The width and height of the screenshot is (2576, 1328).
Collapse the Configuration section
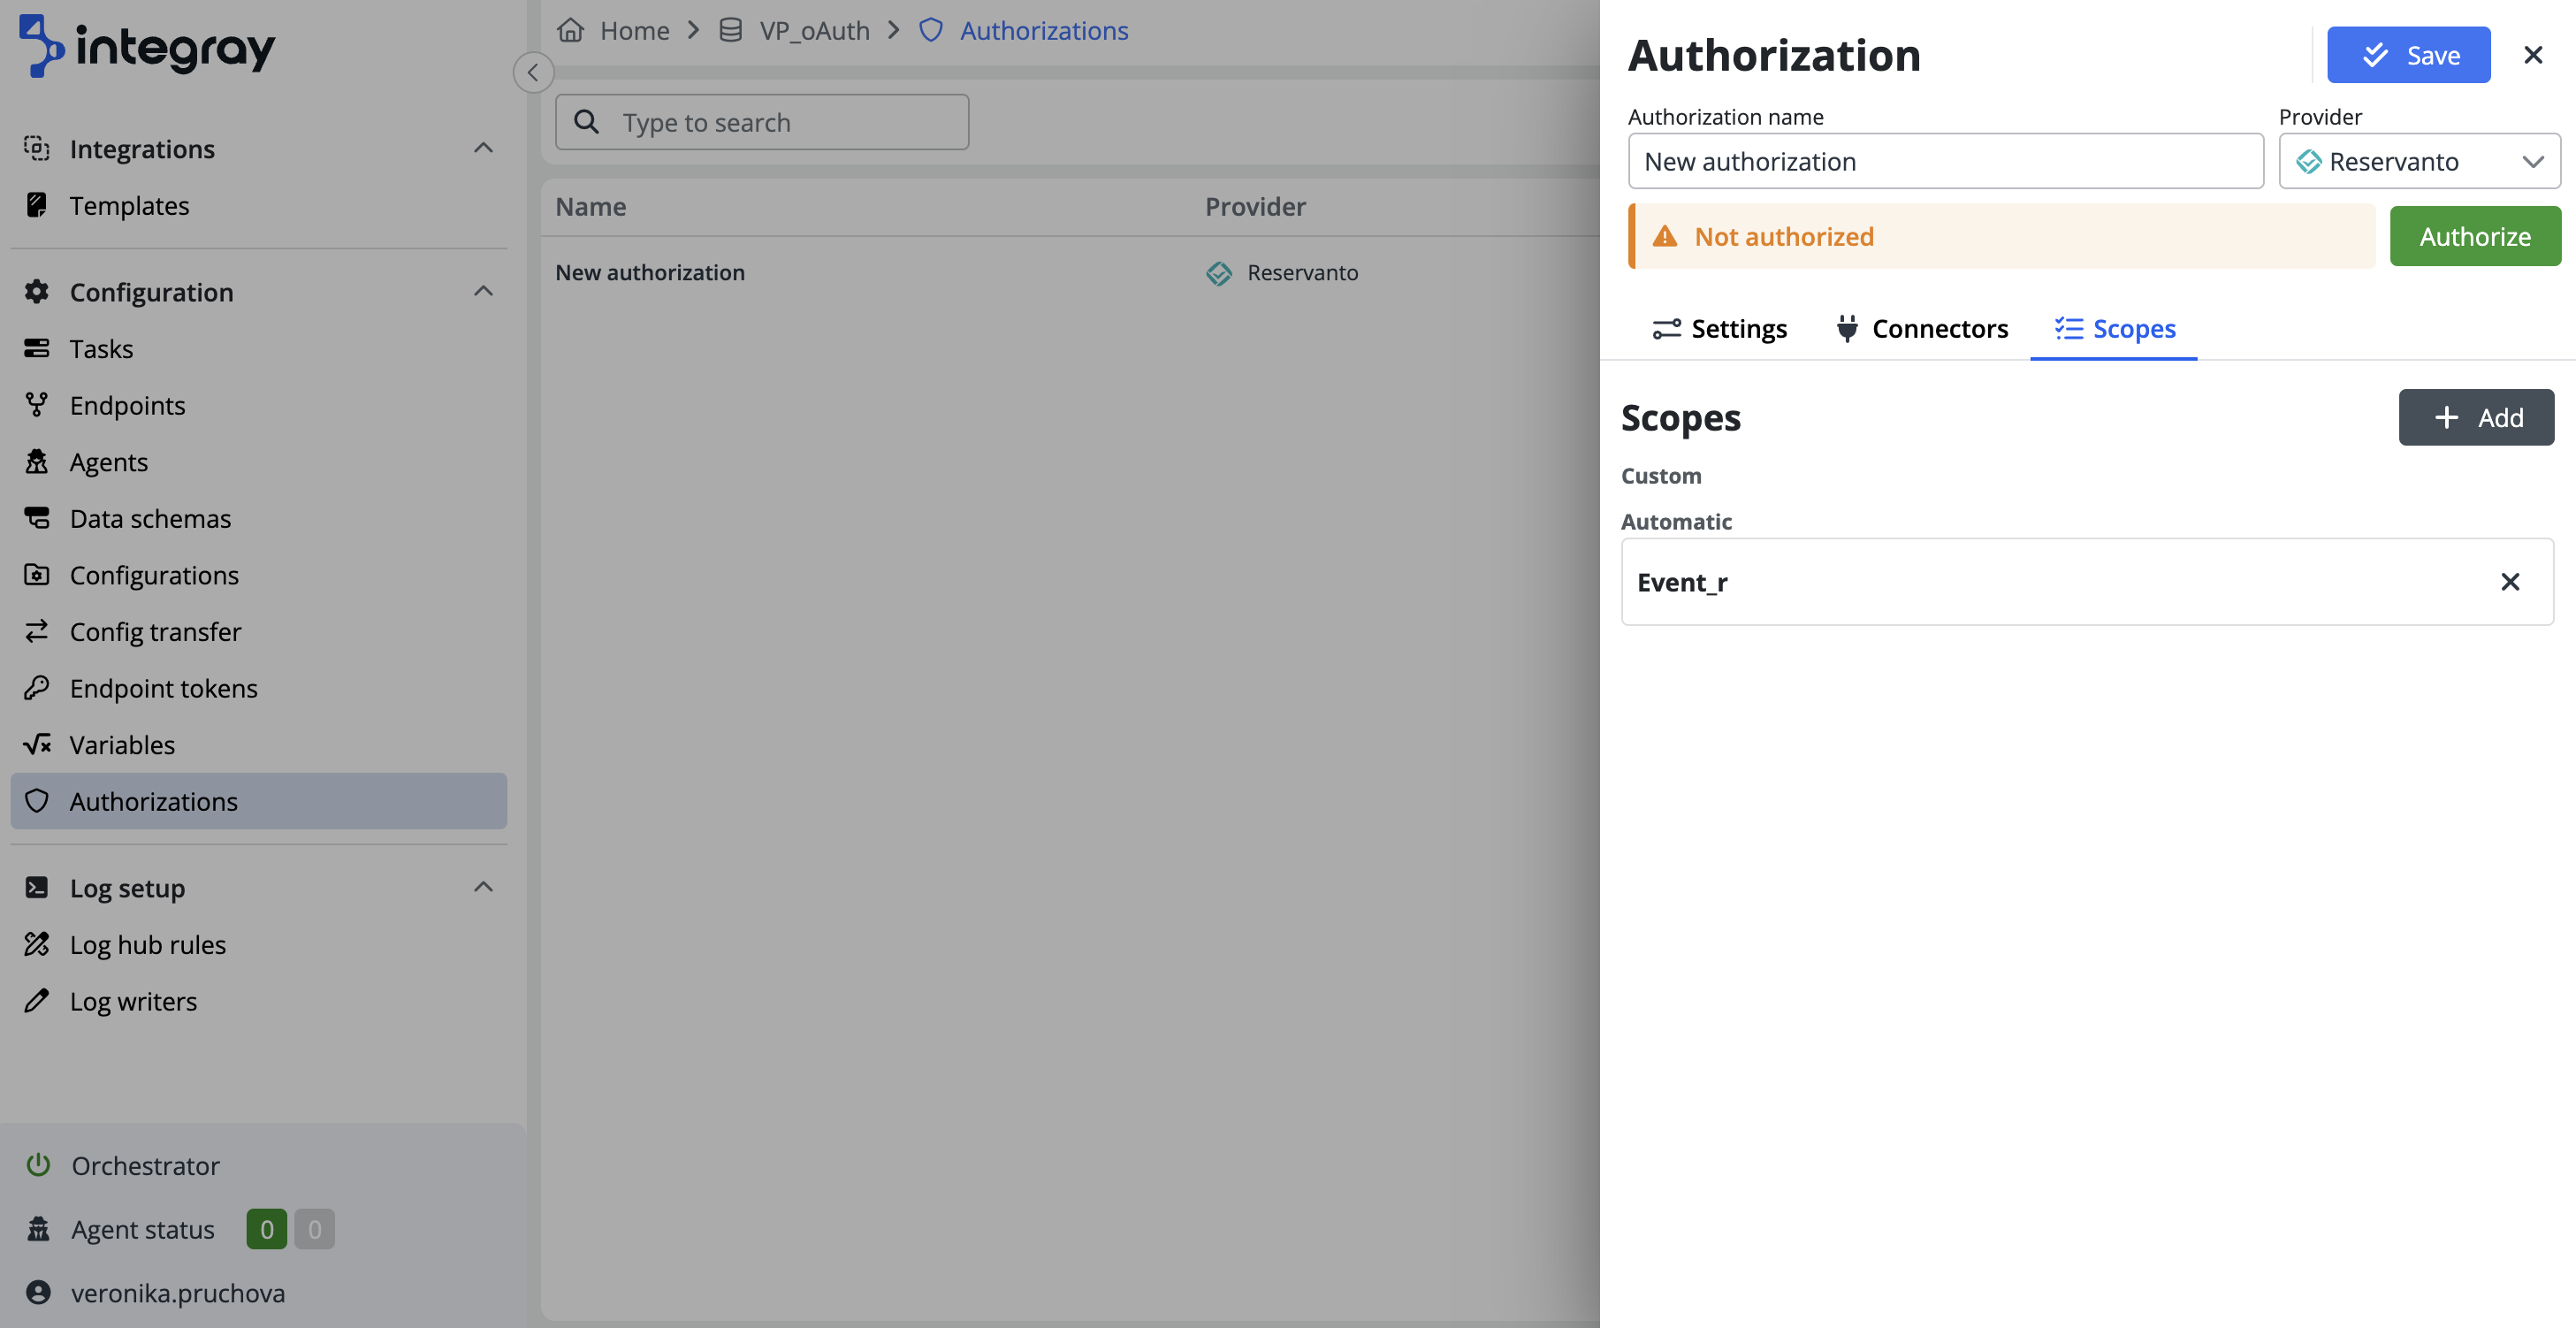483,292
